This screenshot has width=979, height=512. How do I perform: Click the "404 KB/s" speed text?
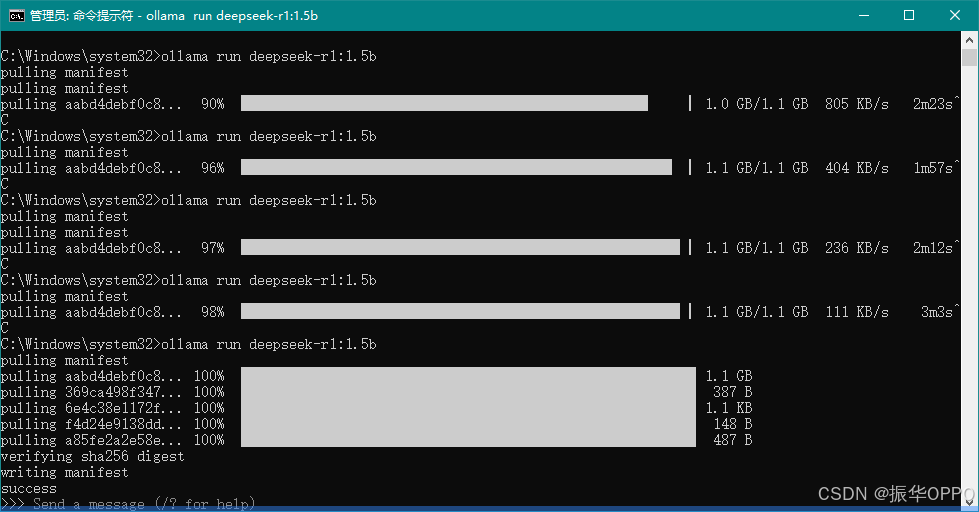click(x=857, y=167)
